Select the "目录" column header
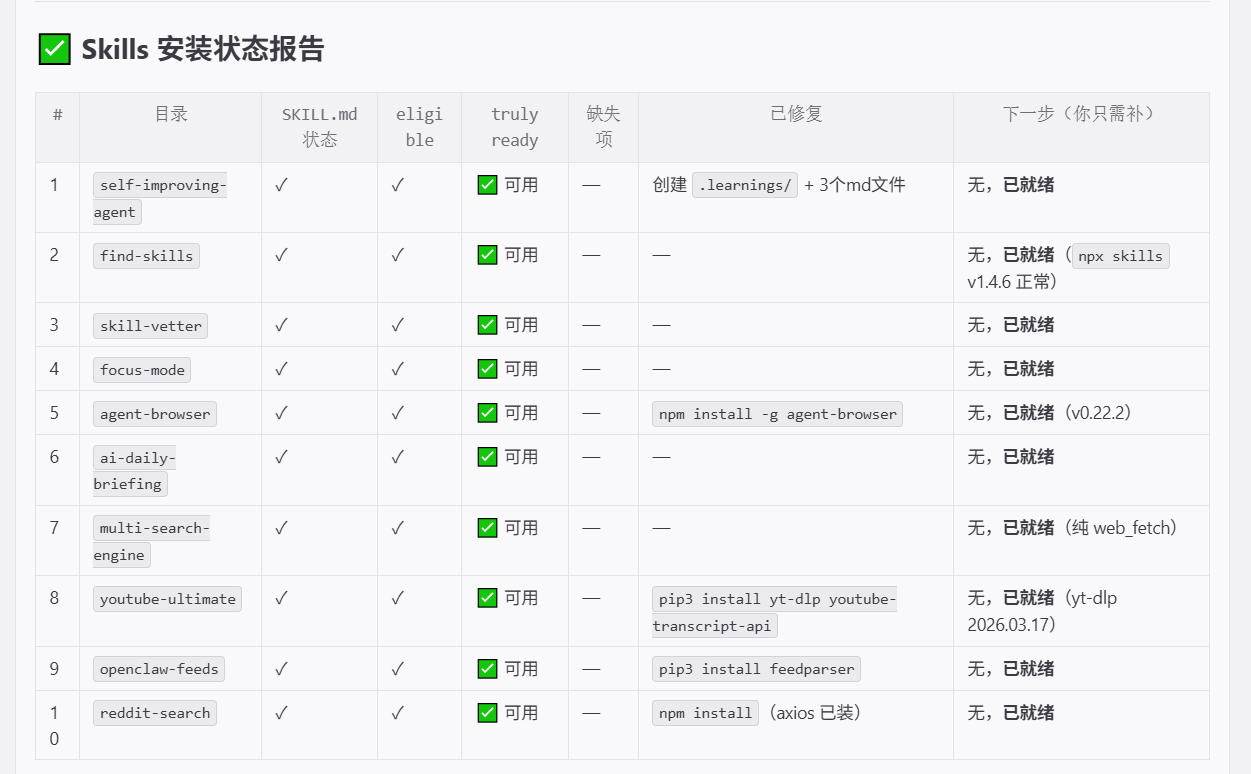 [x=171, y=114]
